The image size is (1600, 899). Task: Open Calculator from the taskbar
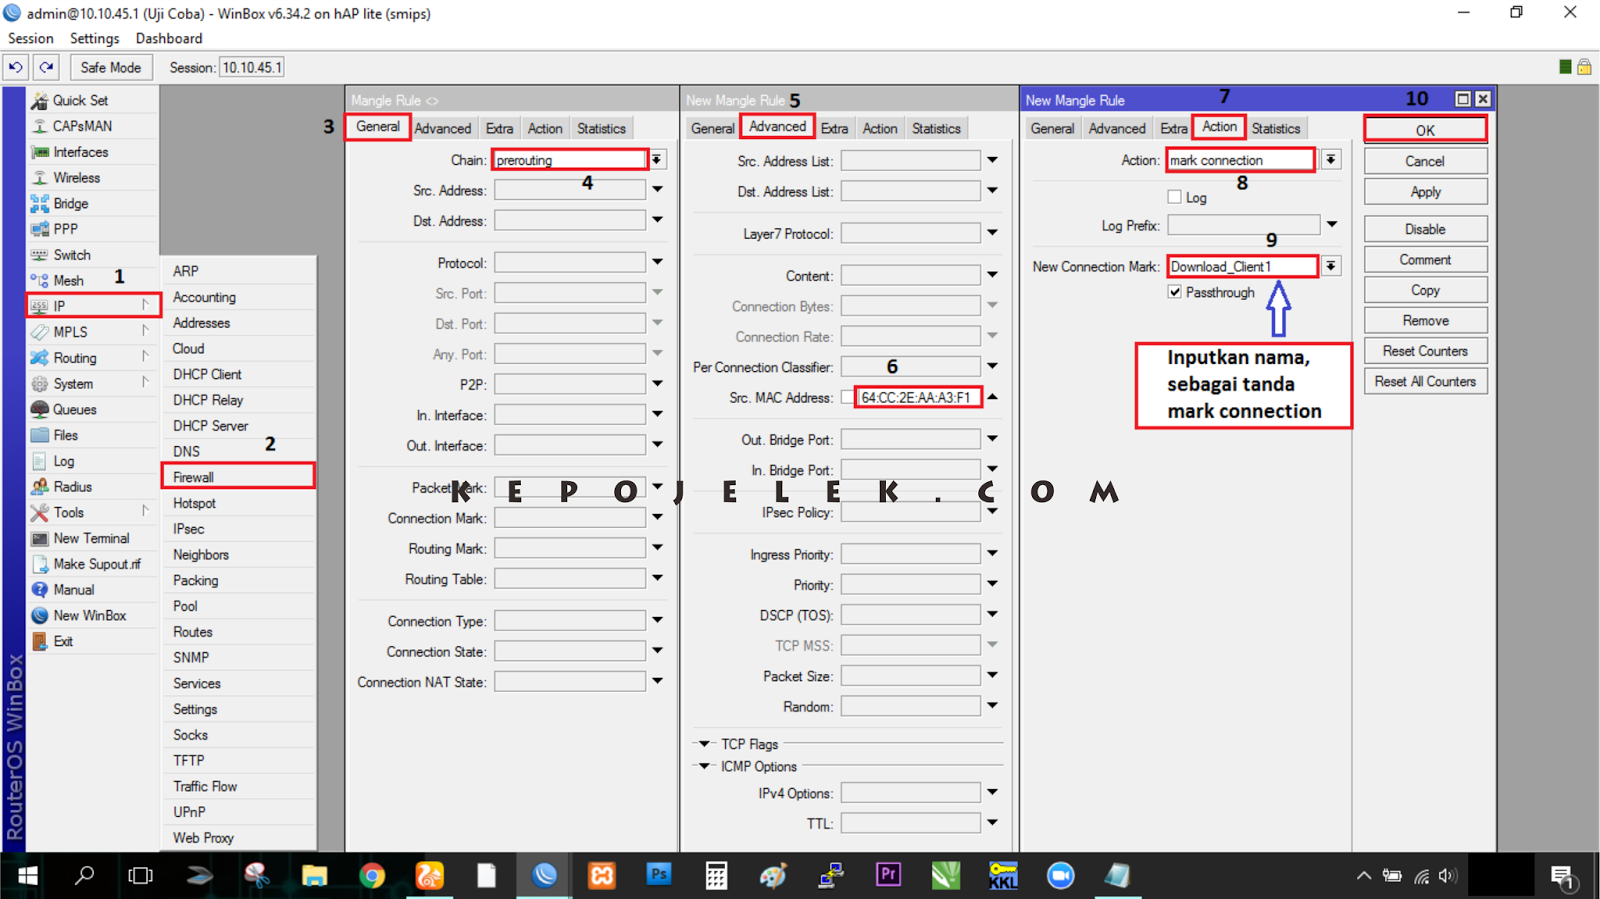pos(716,876)
